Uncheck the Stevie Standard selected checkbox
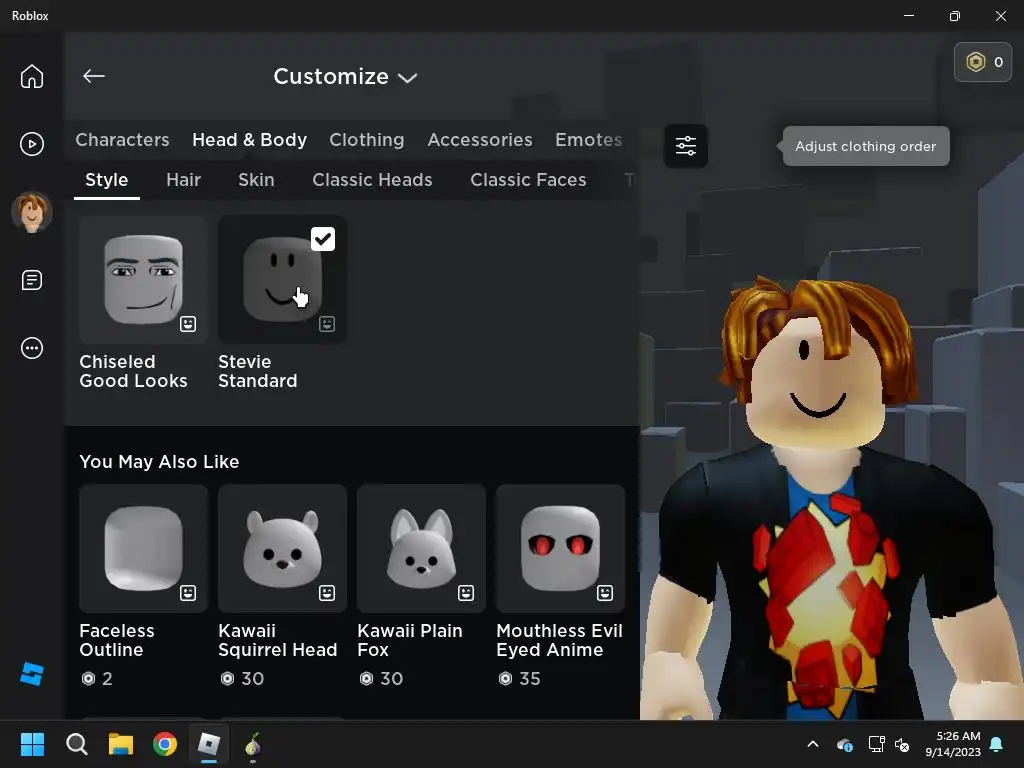1024x768 pixels. click(x=323, y=239)
